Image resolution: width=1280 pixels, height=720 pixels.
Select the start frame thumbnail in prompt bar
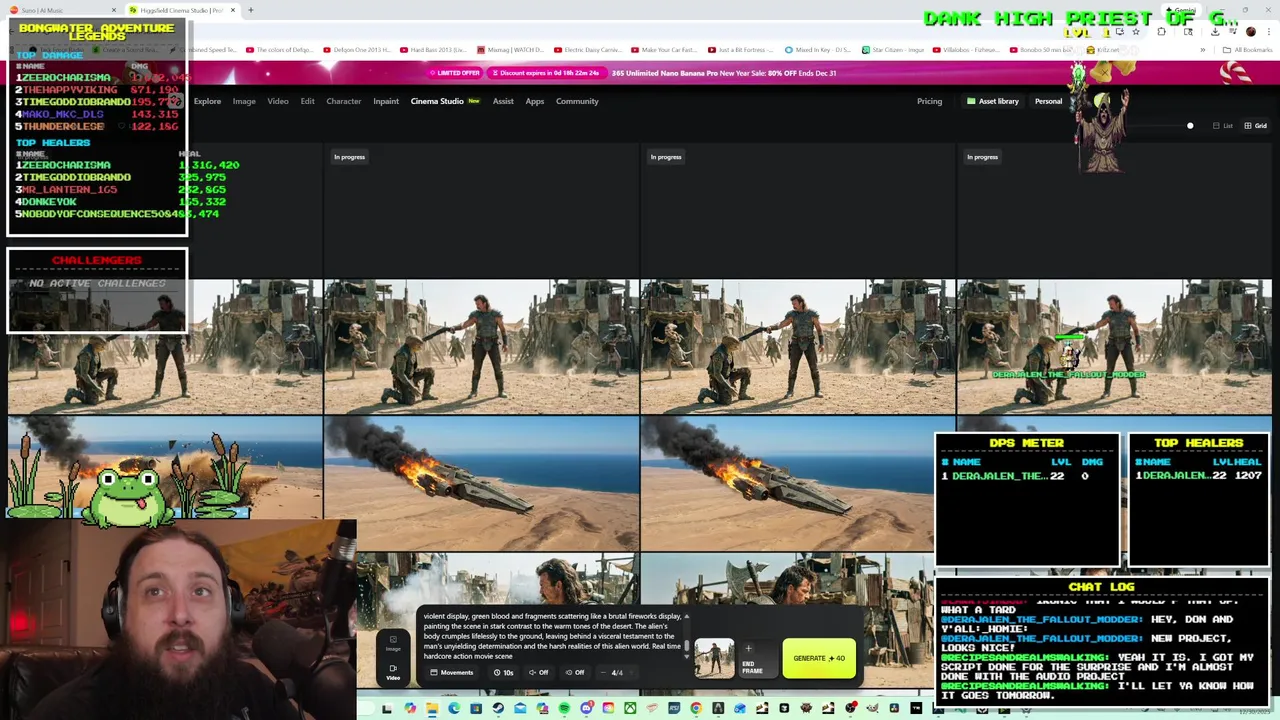tap(714, 658)
